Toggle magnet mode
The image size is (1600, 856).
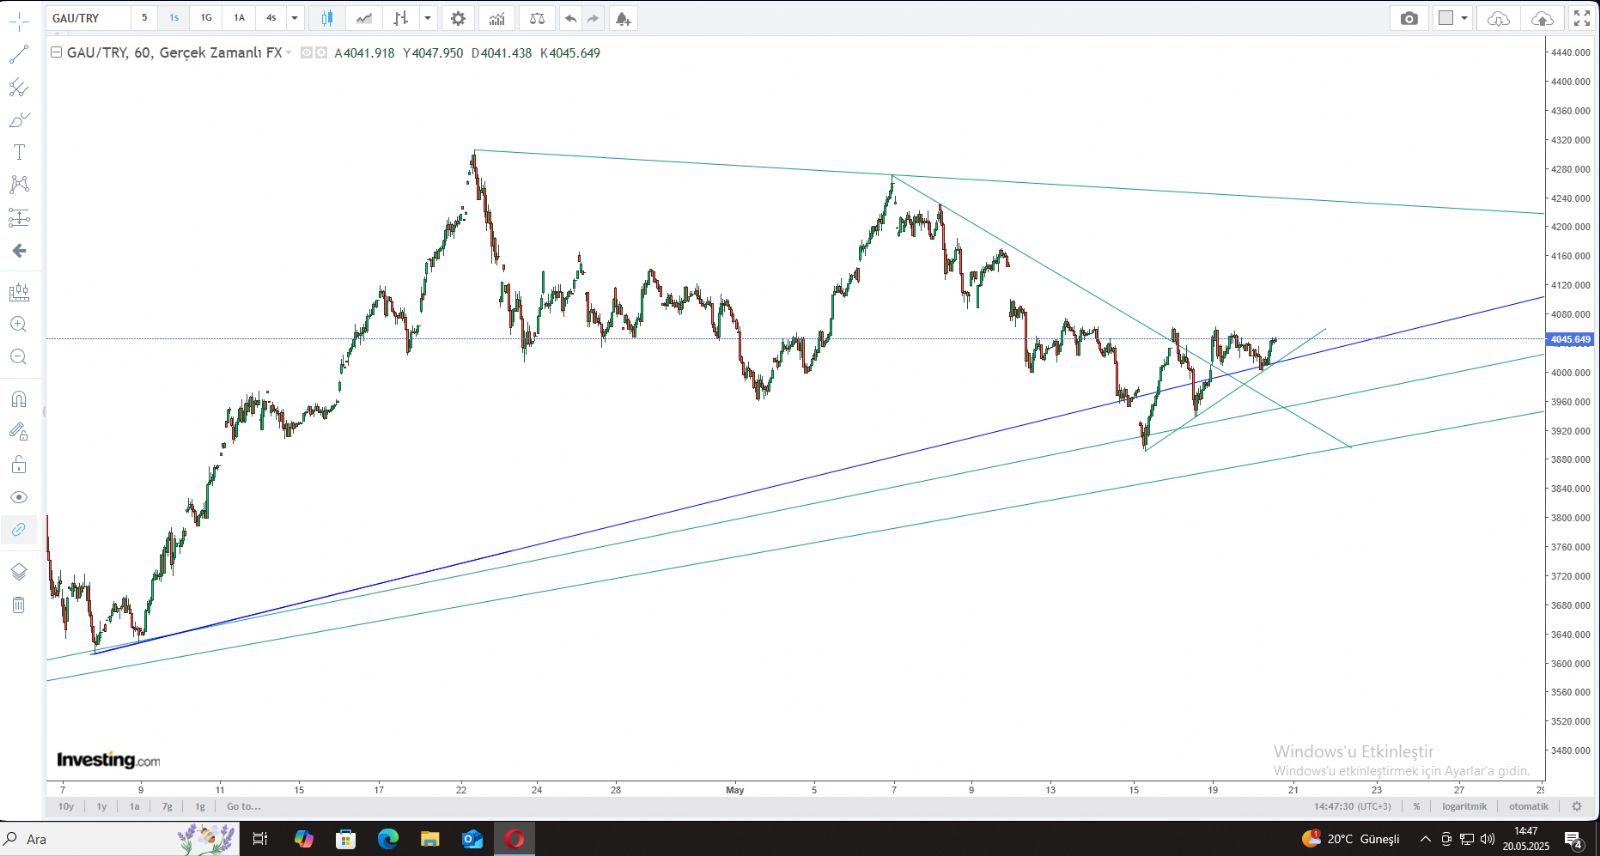19,399
